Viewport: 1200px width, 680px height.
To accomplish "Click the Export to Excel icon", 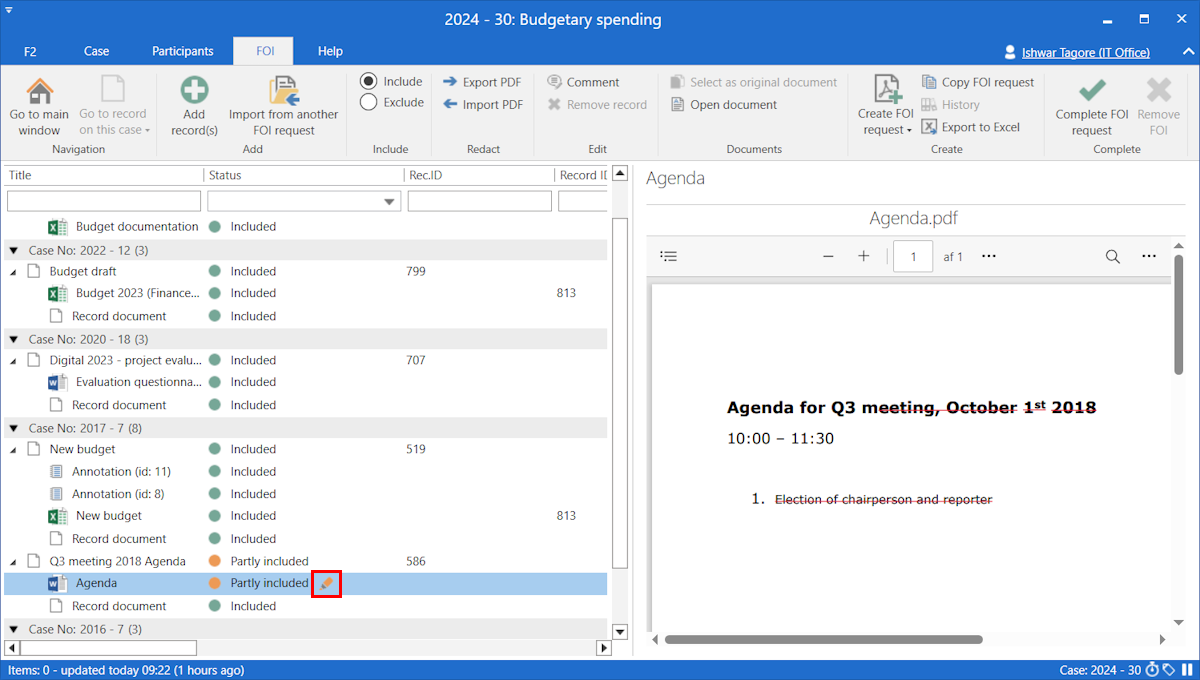I will [x=930, y=127].
